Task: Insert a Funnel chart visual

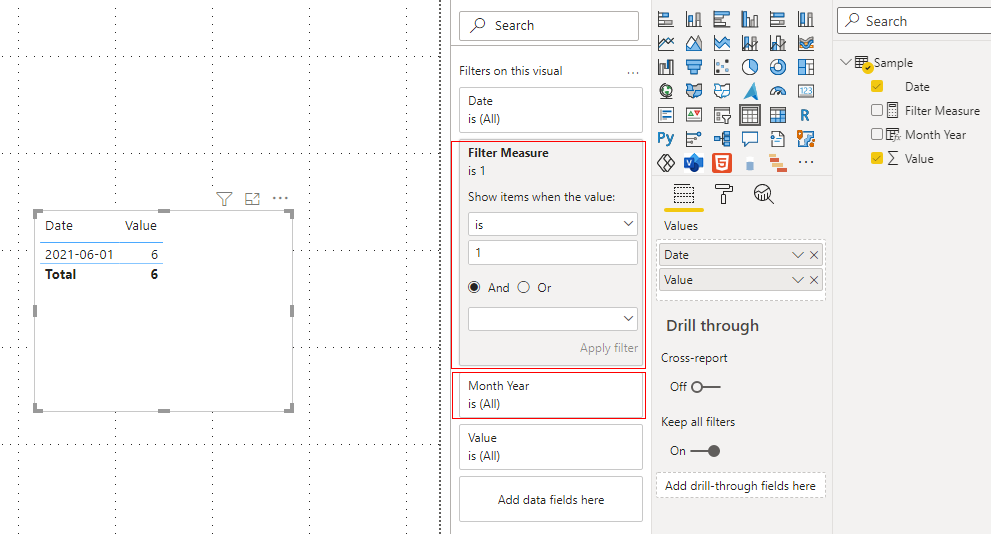Action: click(693, 67)
